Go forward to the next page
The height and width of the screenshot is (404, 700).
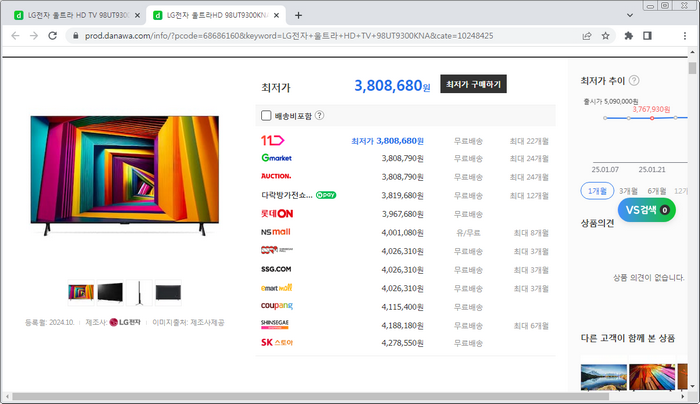34,36
